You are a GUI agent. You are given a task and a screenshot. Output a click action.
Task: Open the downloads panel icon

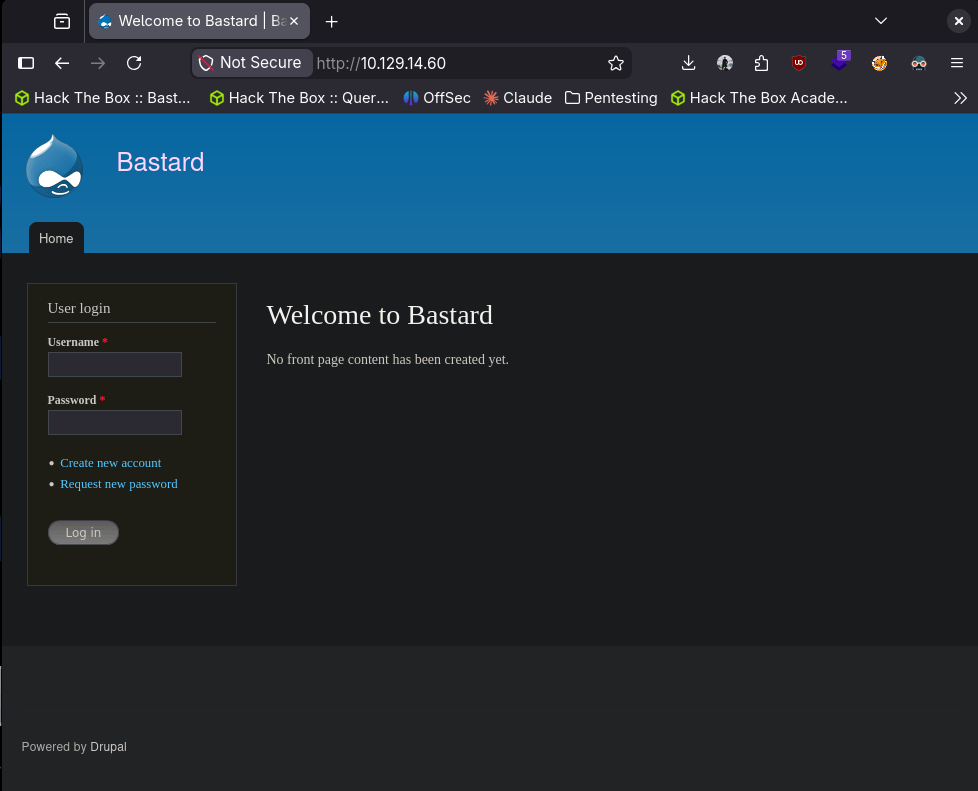688,63
